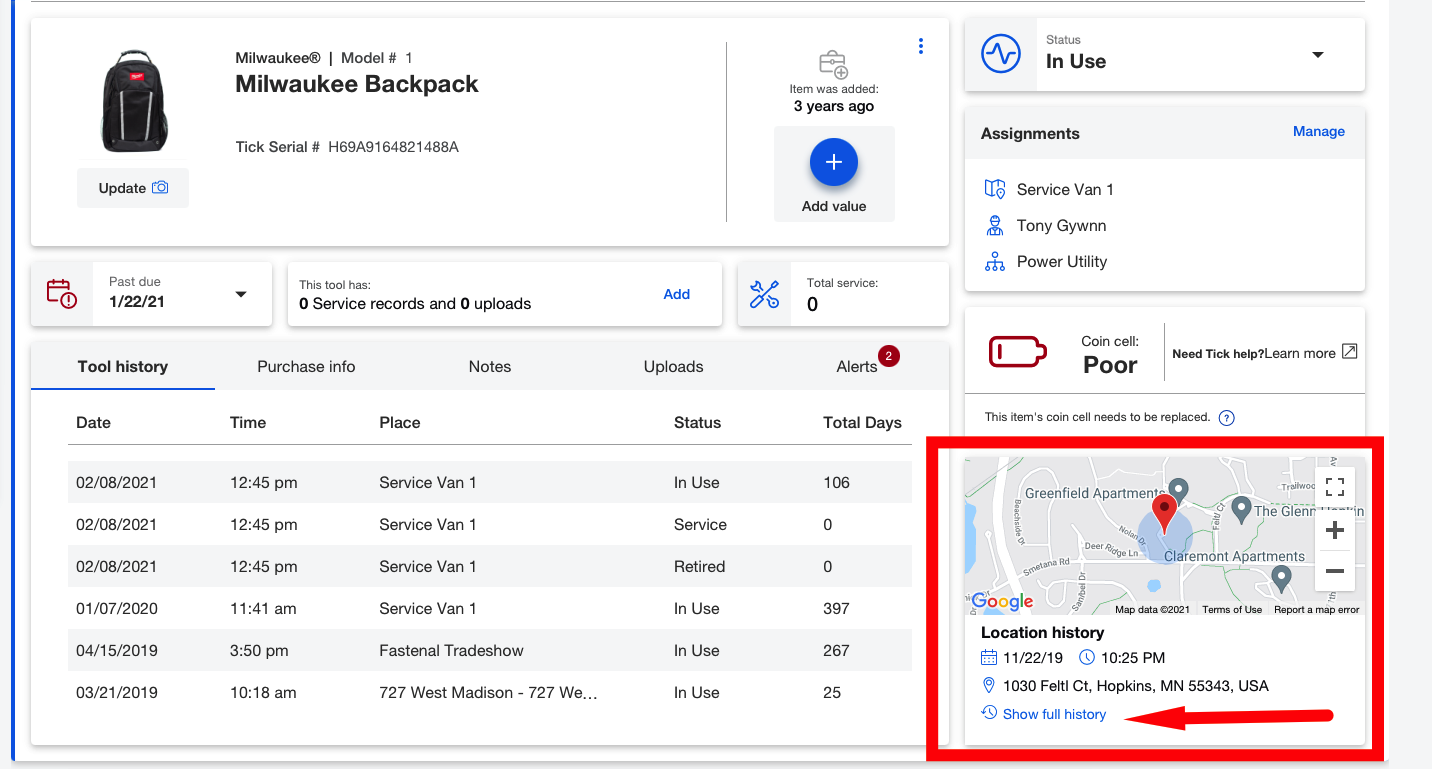
Task: Click the Date column header
Action: tap(93, 422)
